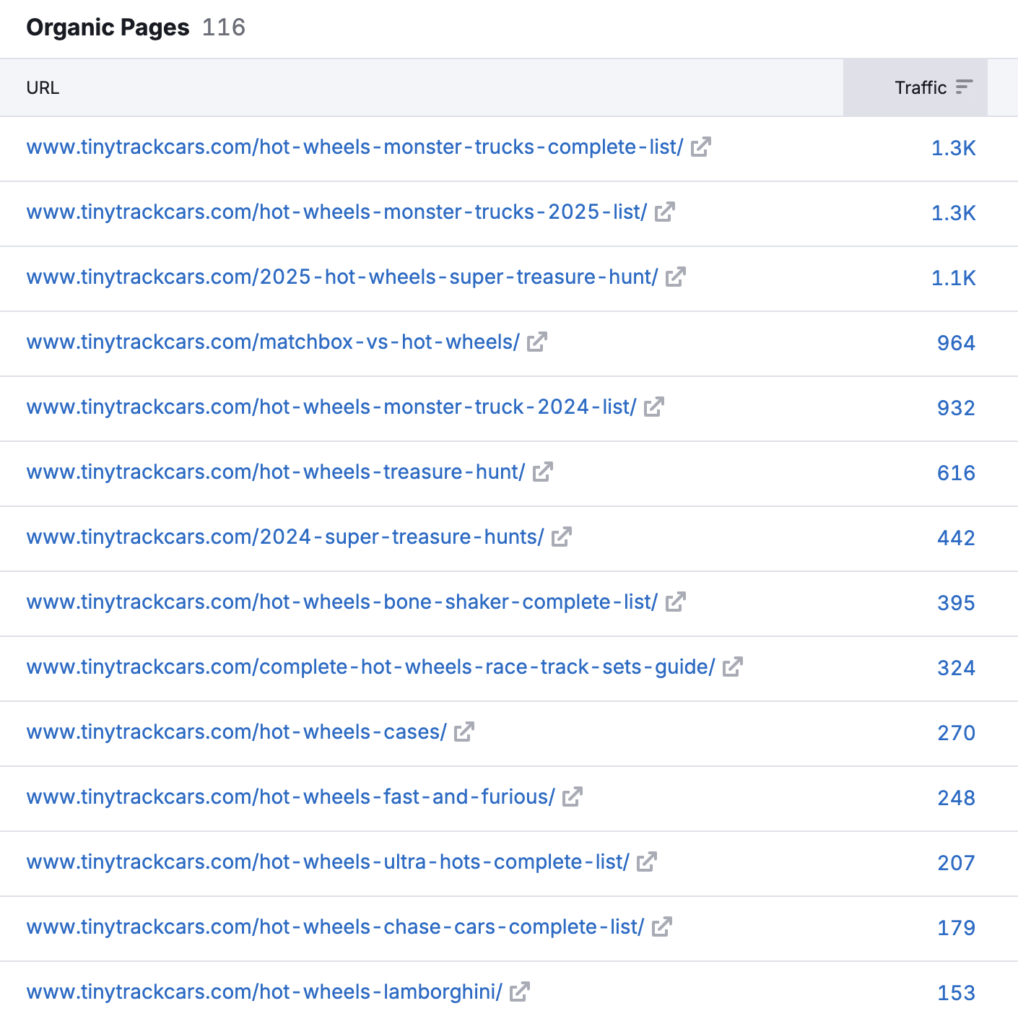Open the hot-wheels-monster-trucks-complete-list URL
1018x1024 pixels.
coord(355,147)
